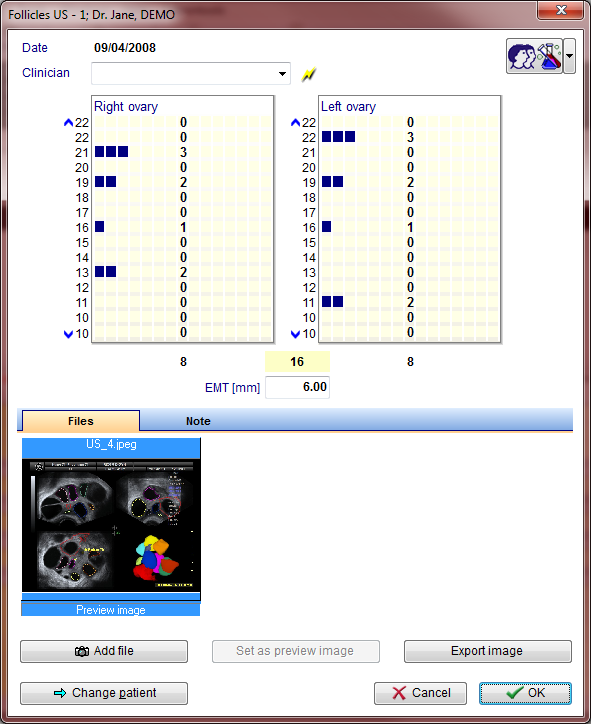The width and height of the screenshot is (591, 724).
Task: Click the down arrow below Left ovary sizes
Action: (296, 334)
